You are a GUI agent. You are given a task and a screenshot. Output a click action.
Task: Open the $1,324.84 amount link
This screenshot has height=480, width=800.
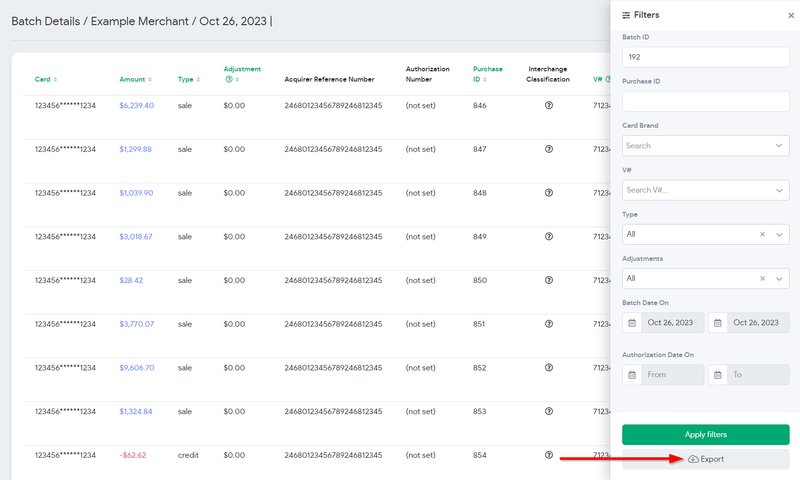136,412
